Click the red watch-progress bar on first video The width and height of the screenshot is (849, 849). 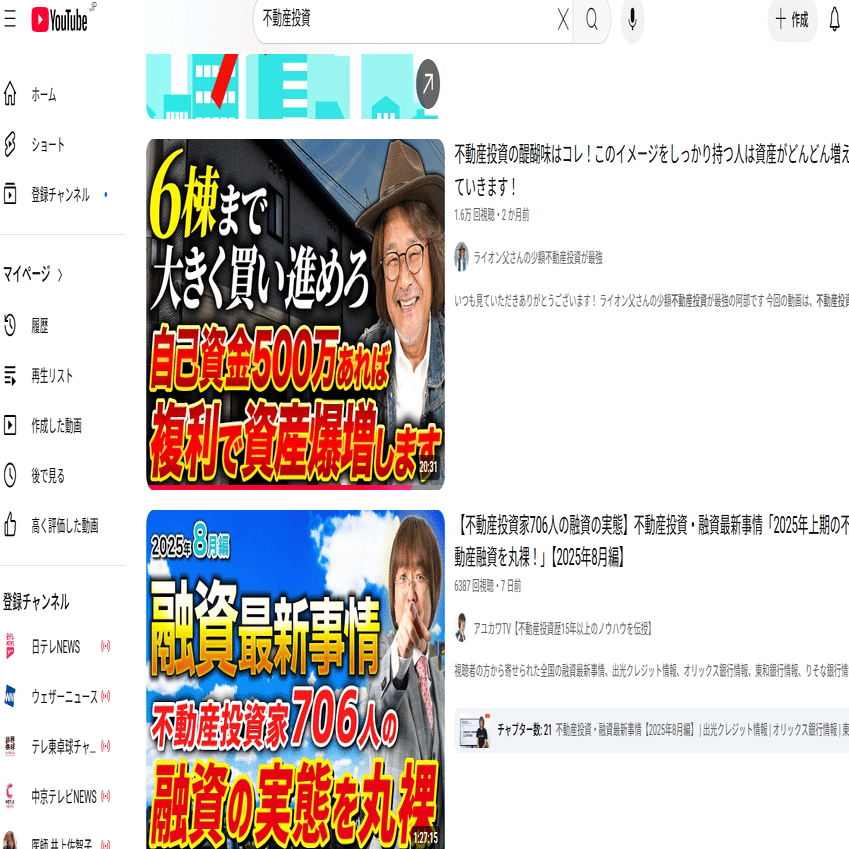[x=279, y=487]
